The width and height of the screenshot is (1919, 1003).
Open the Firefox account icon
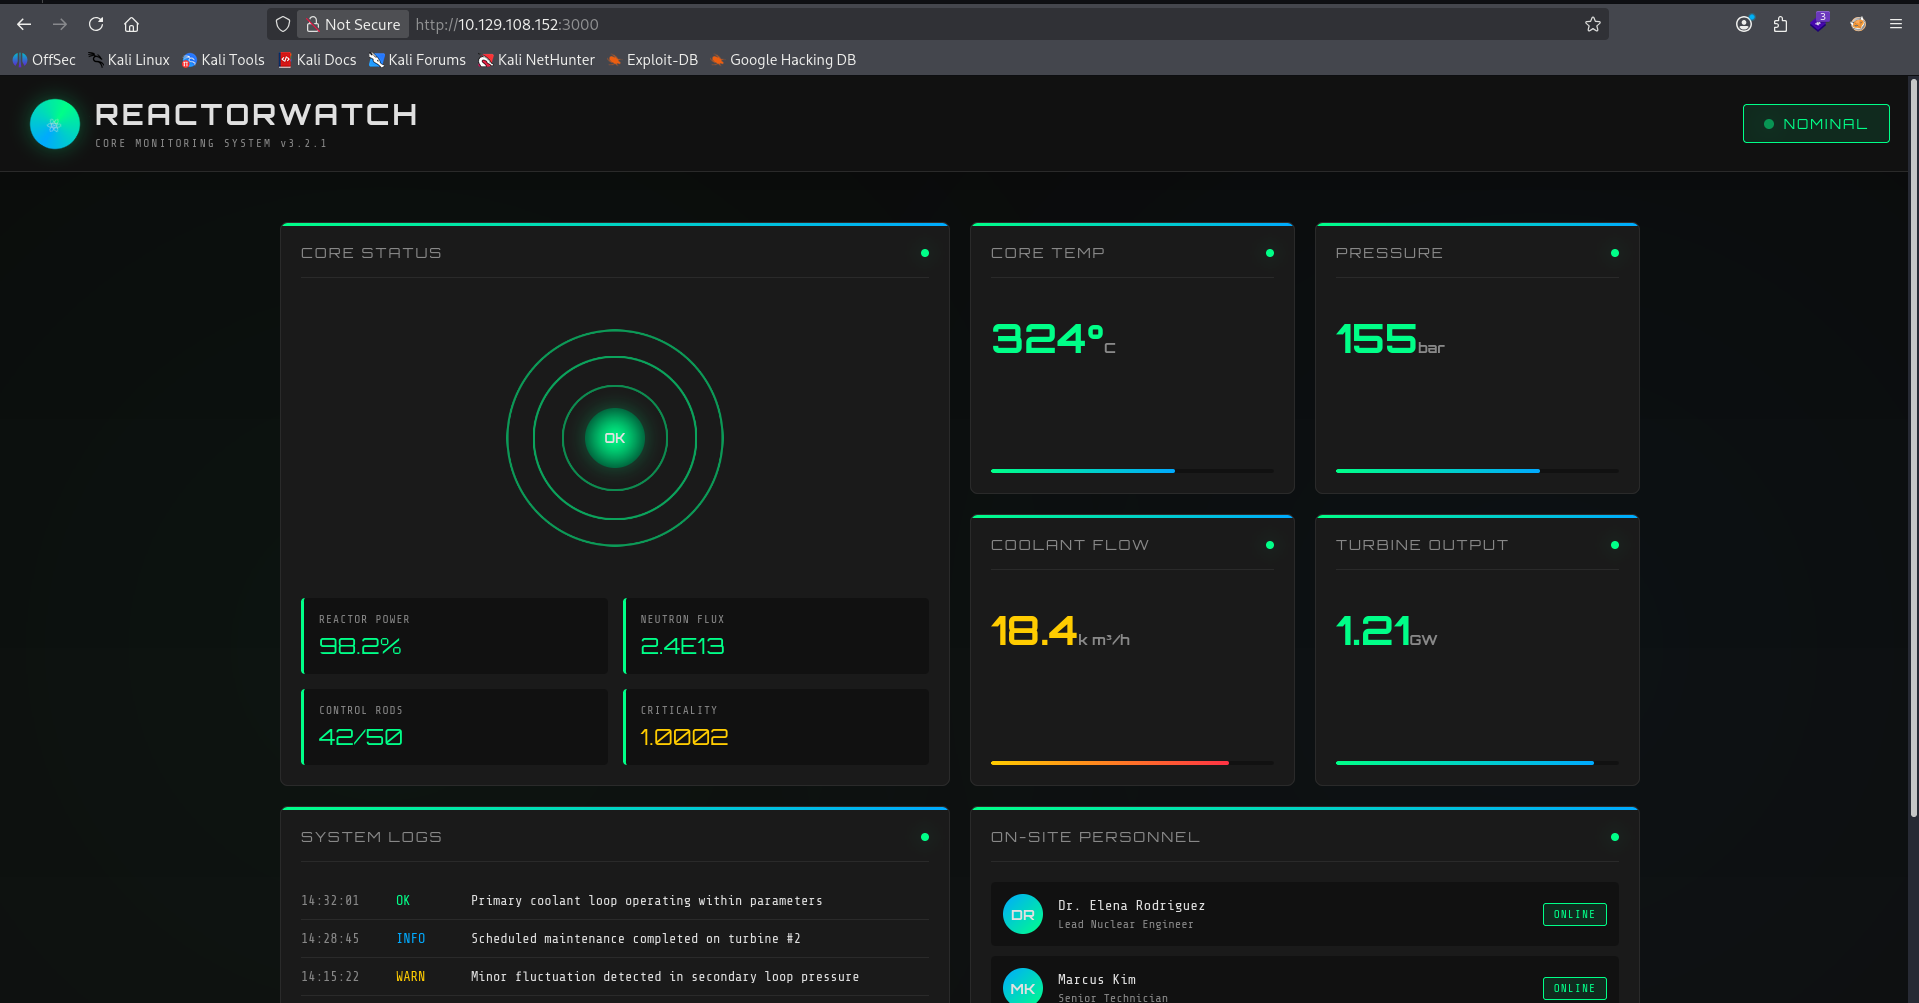tap(1744, 24)
